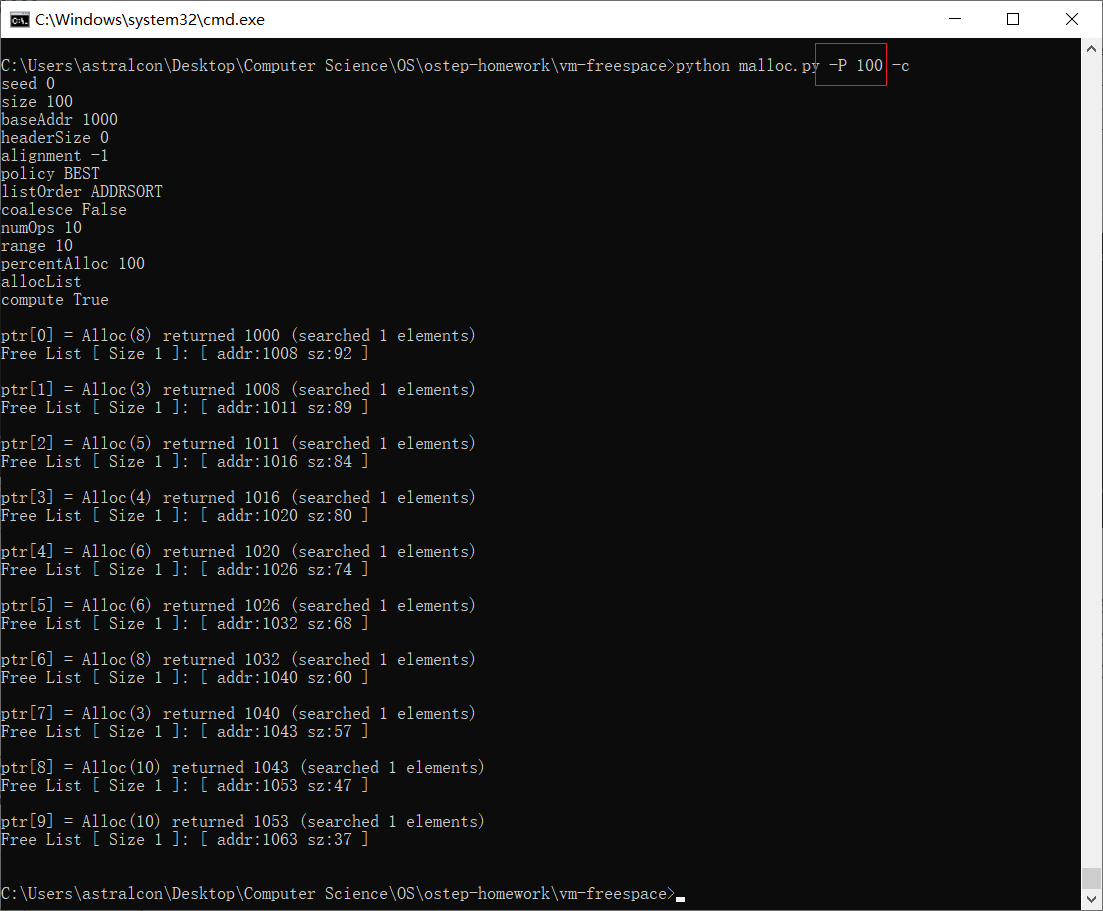
Task: Click the 'addr:1043 sz:57' free list line
Action: 185,732
